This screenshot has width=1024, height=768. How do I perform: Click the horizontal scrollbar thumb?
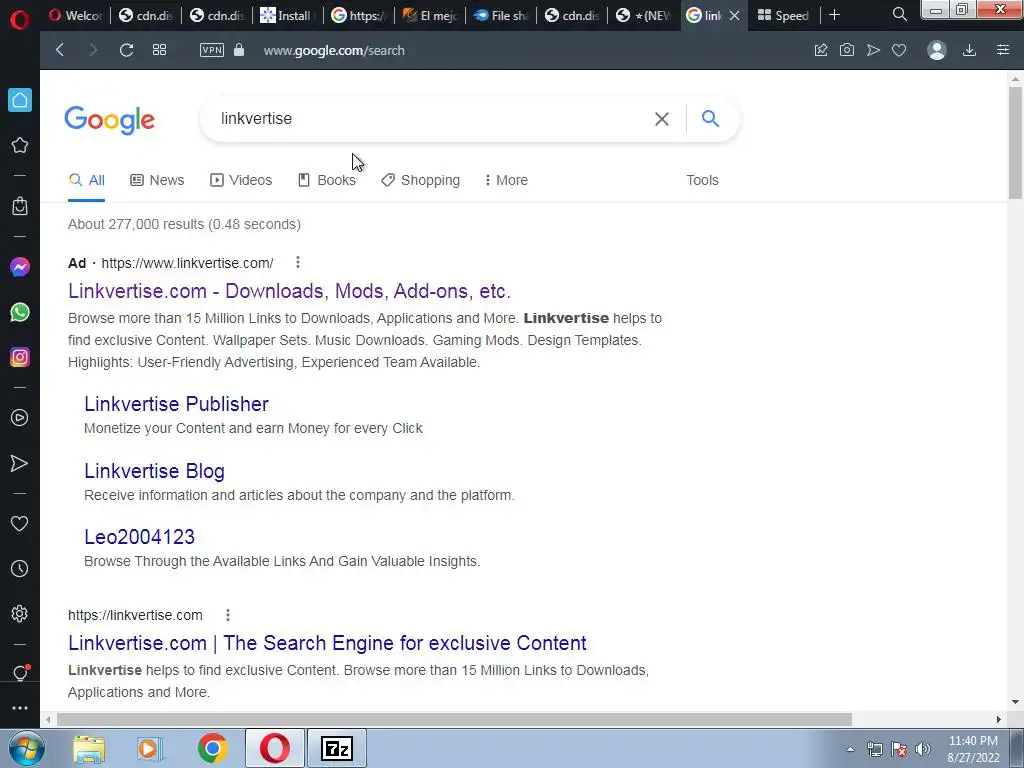click(454, 720)
